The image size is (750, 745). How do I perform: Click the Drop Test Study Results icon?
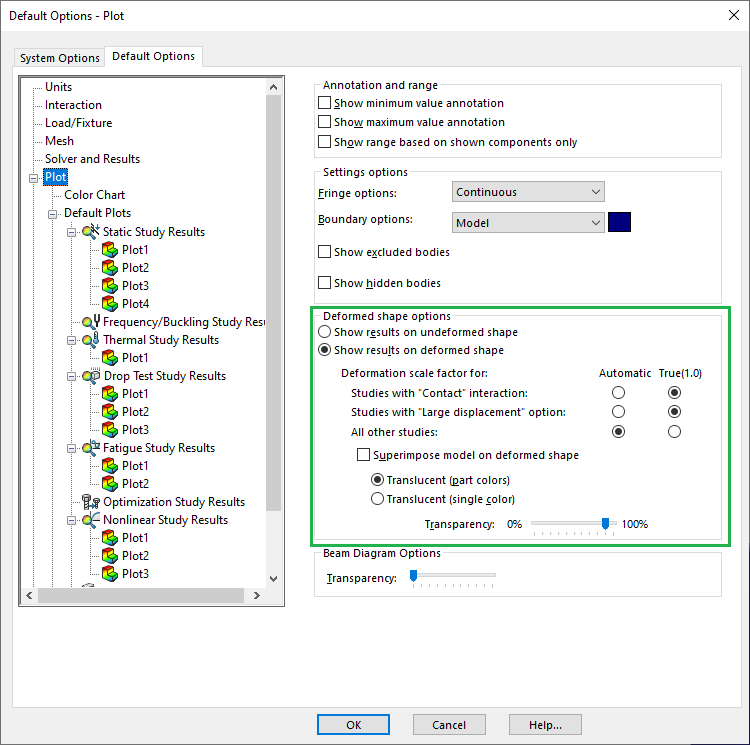click(x=92, y=376)
